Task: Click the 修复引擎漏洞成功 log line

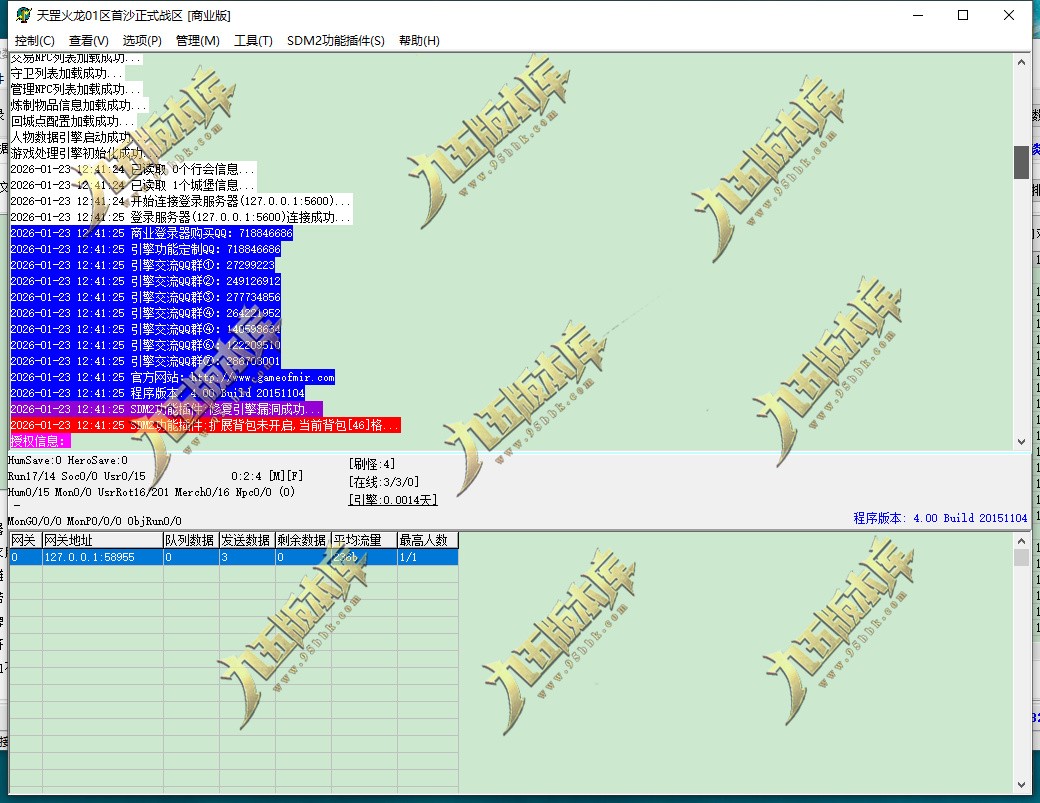Action: pyautogui.click(x=166, y=409)
